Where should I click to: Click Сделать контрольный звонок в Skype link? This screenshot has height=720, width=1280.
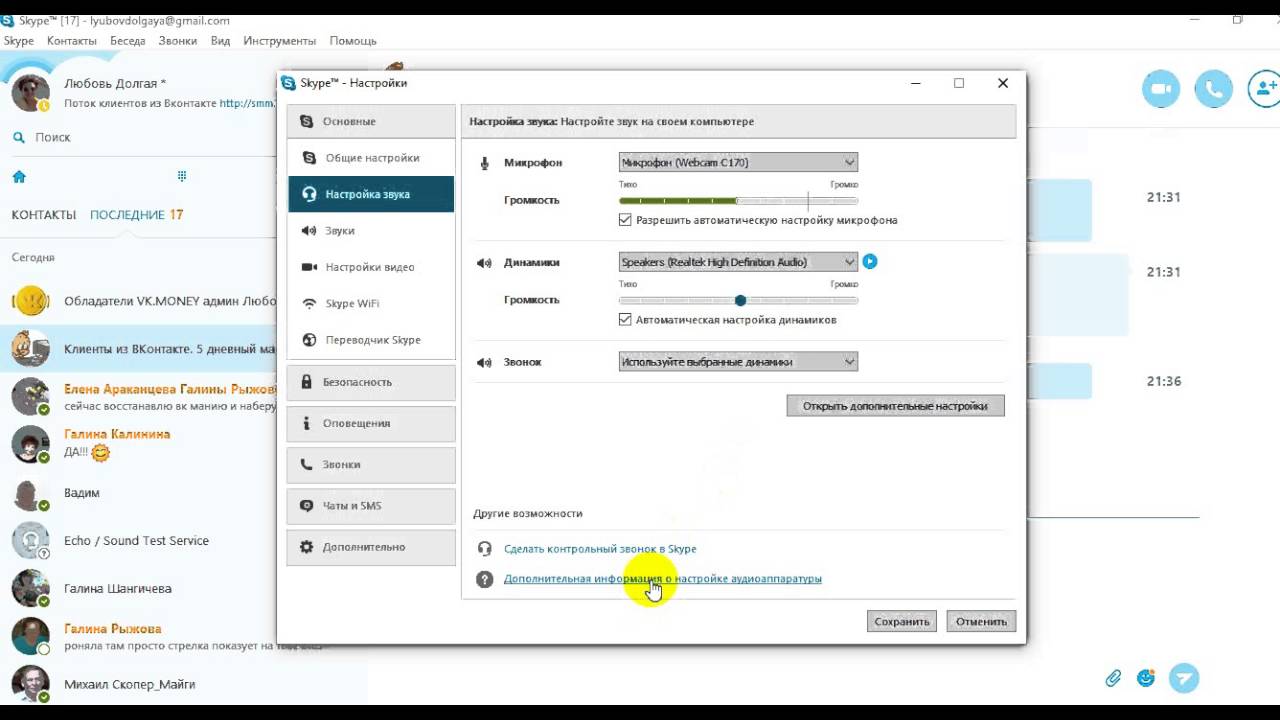tap(600, 549)
